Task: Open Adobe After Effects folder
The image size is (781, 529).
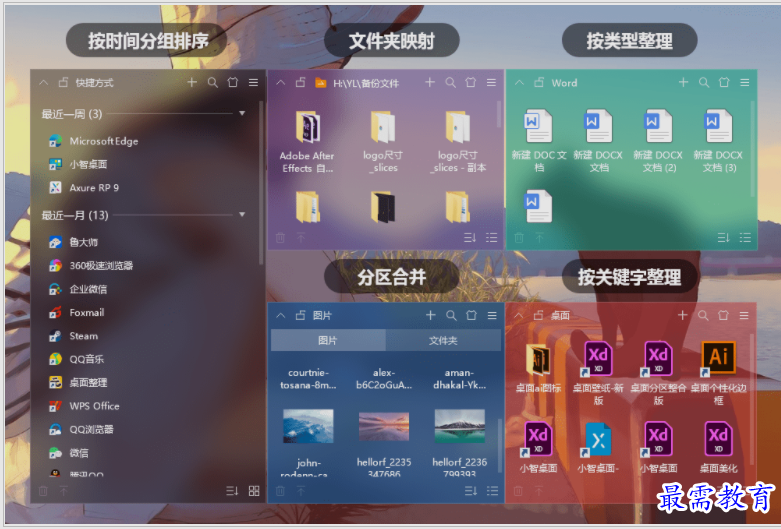Action: (x=307, y=141)
